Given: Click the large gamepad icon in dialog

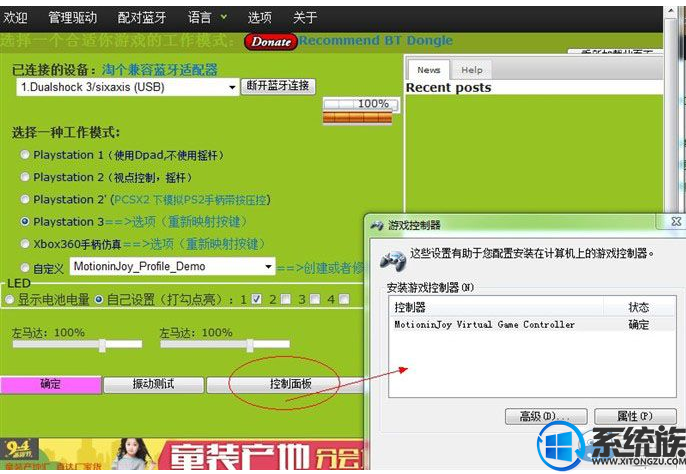Looking at the screenshot, I should [x=392, y=260].
